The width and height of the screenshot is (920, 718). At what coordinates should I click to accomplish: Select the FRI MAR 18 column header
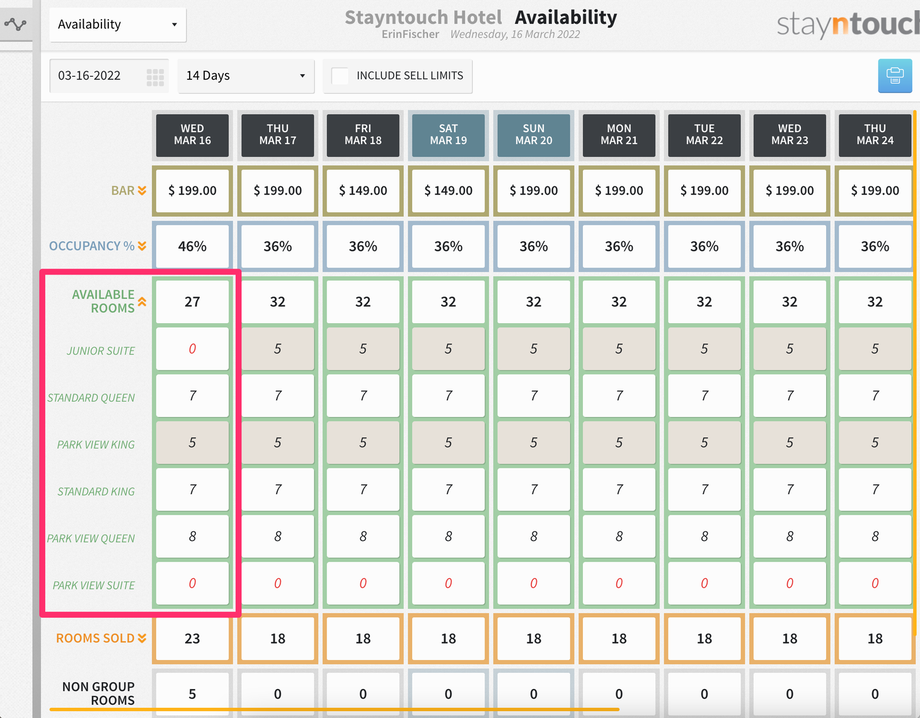tap(363, 134)
